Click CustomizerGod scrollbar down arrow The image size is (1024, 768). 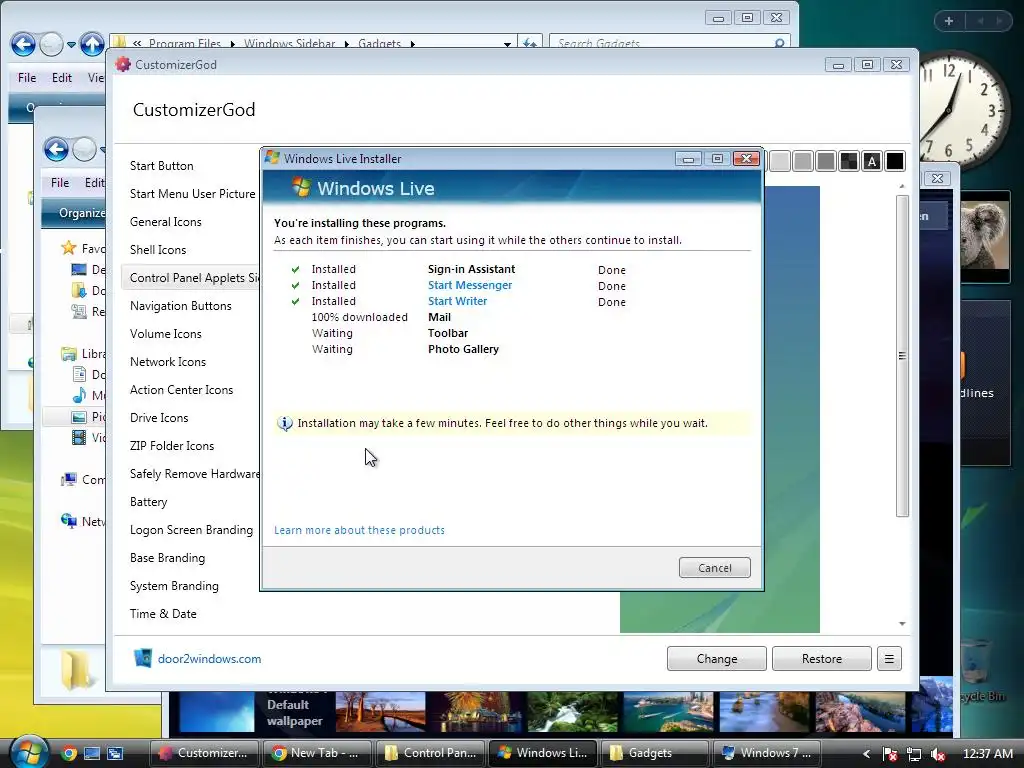click(x=902, y=624)
